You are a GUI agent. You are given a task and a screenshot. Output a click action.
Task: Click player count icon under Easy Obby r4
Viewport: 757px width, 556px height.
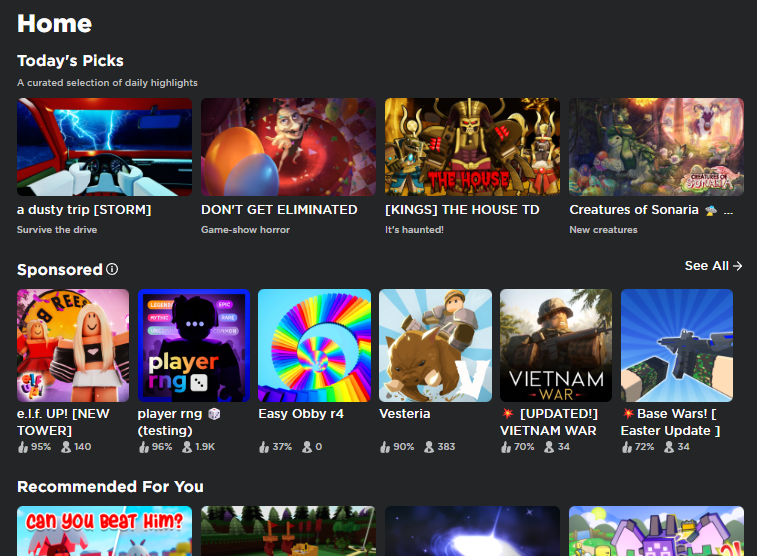coord(307,447)
